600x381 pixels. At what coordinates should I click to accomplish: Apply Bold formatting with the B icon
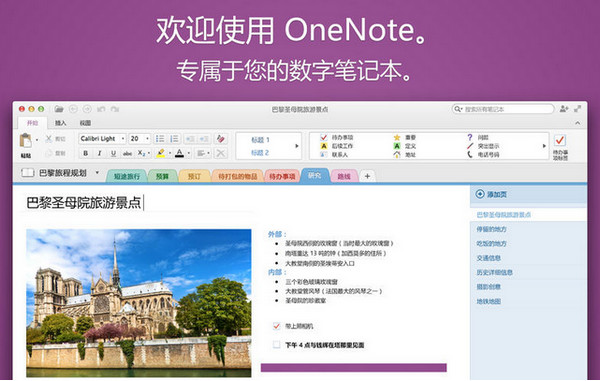86,153
